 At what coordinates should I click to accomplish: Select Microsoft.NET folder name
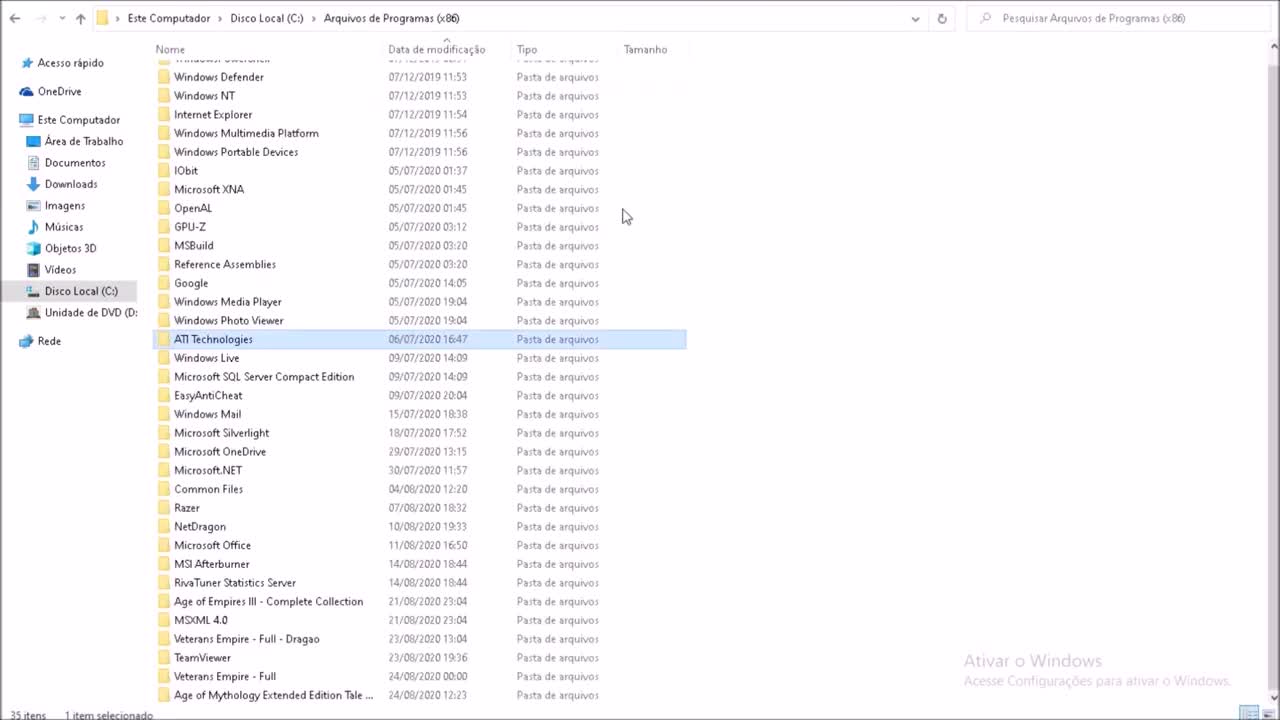point(208,470)
